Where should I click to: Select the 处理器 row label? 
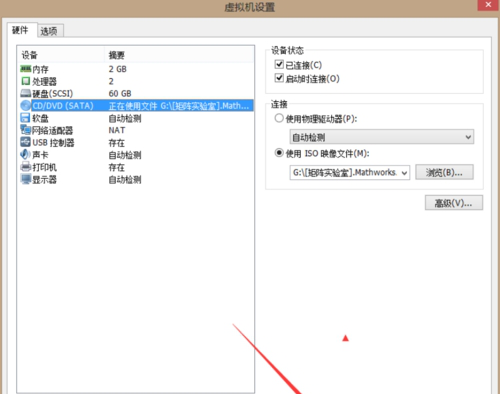click(x=44, y=81)
